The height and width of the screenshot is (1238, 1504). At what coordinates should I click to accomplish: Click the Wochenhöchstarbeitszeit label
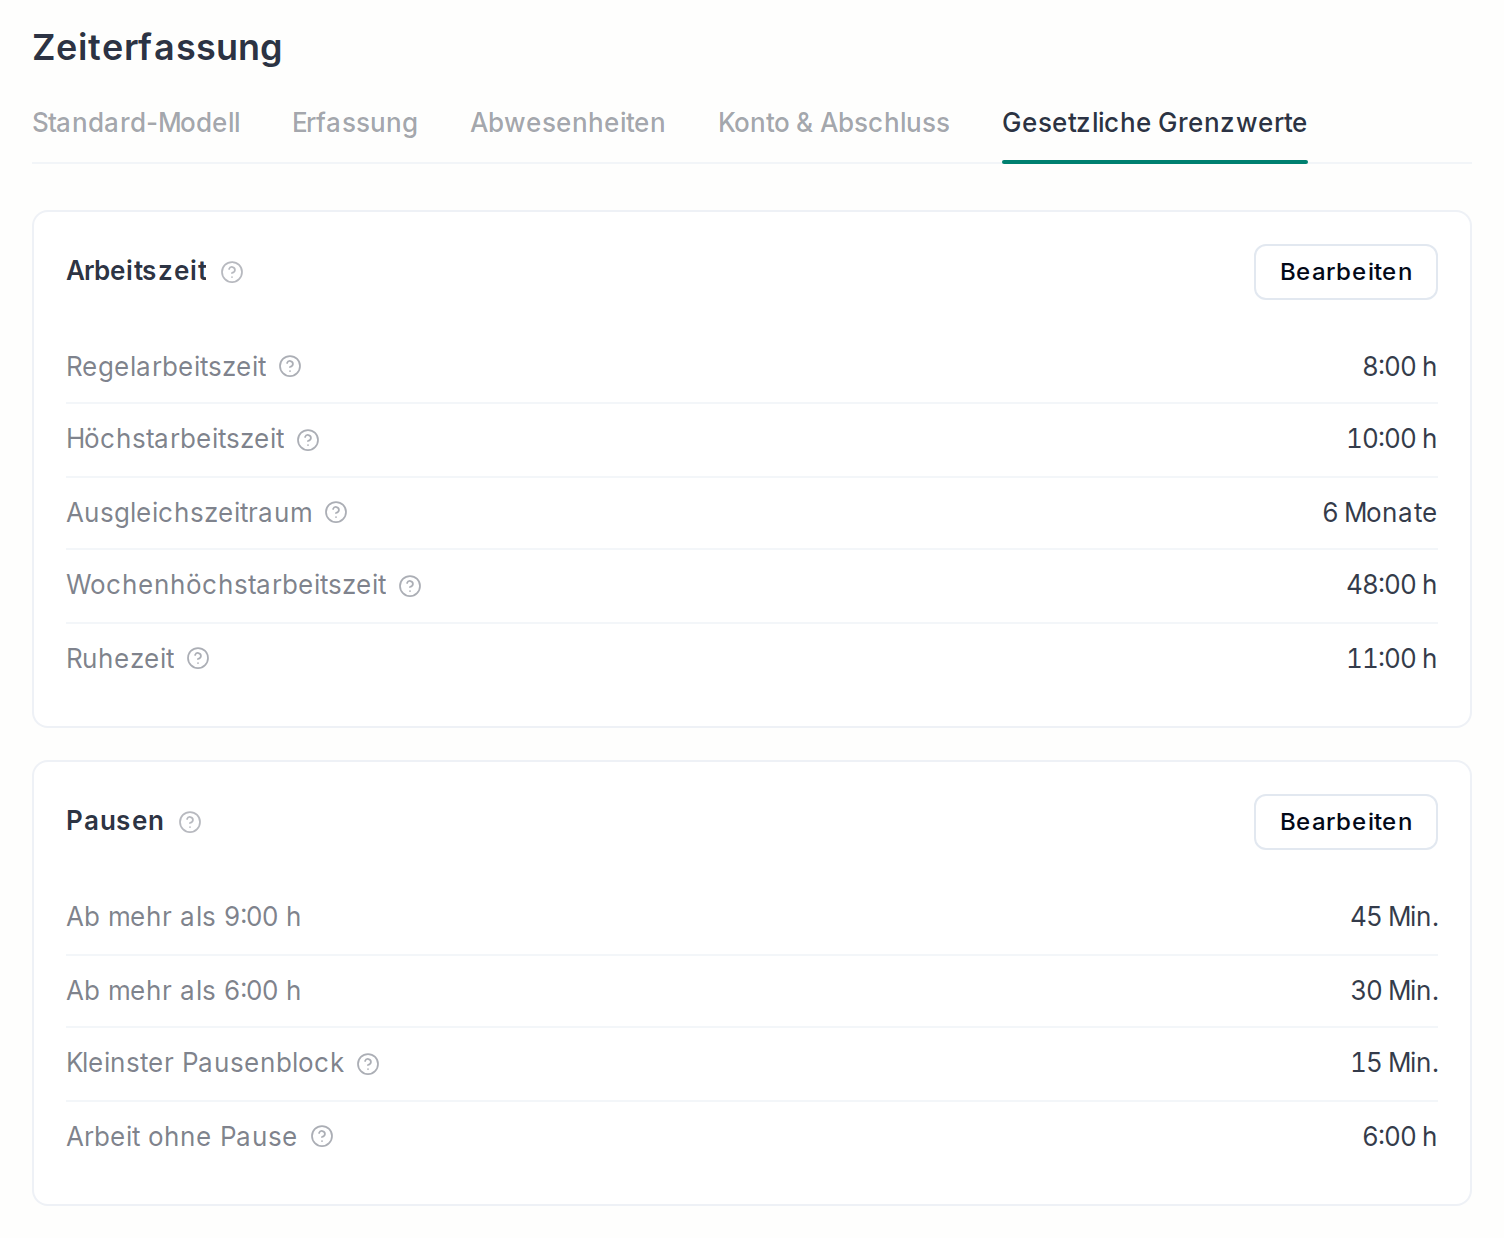[x=226, y=584]
